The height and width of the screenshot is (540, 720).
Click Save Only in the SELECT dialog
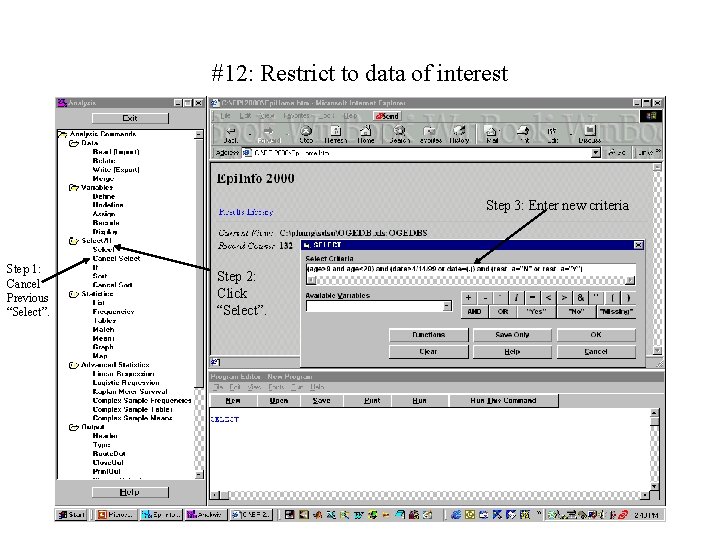coord(512,335)
